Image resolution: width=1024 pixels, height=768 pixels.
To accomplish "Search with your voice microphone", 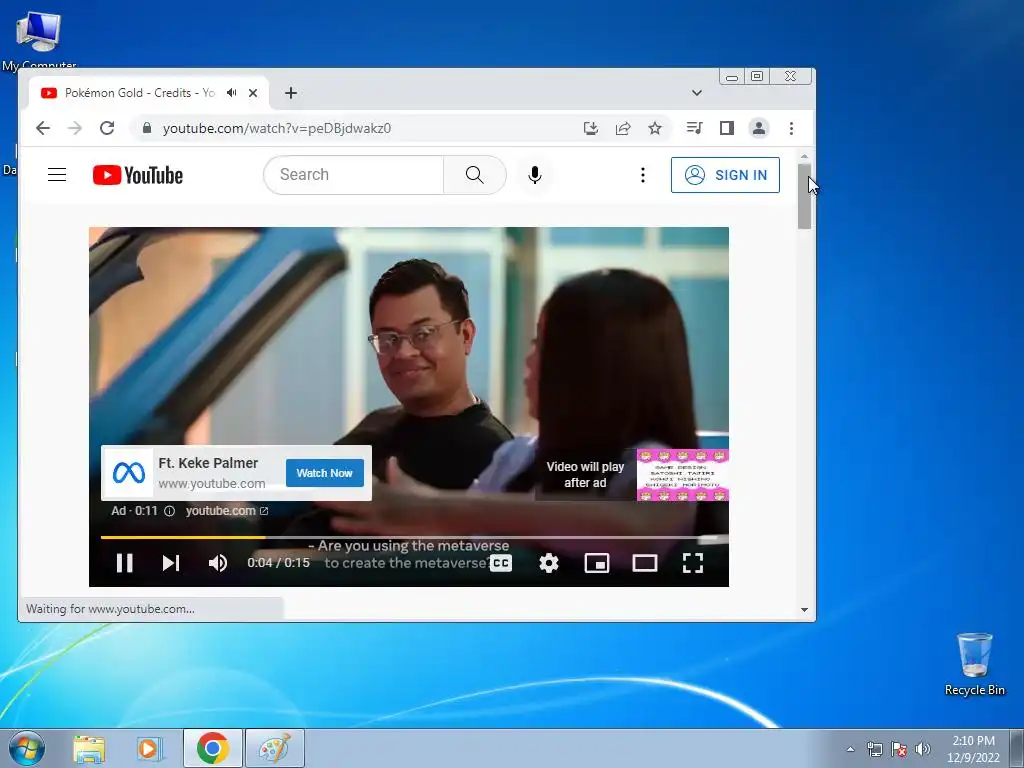I will point(534,174).
